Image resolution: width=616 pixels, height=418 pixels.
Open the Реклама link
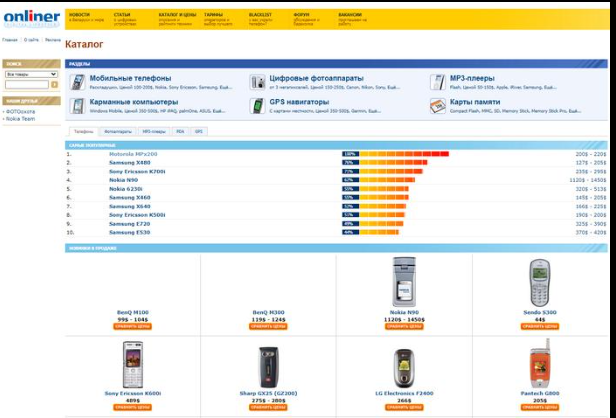click(x=53, y=40)
